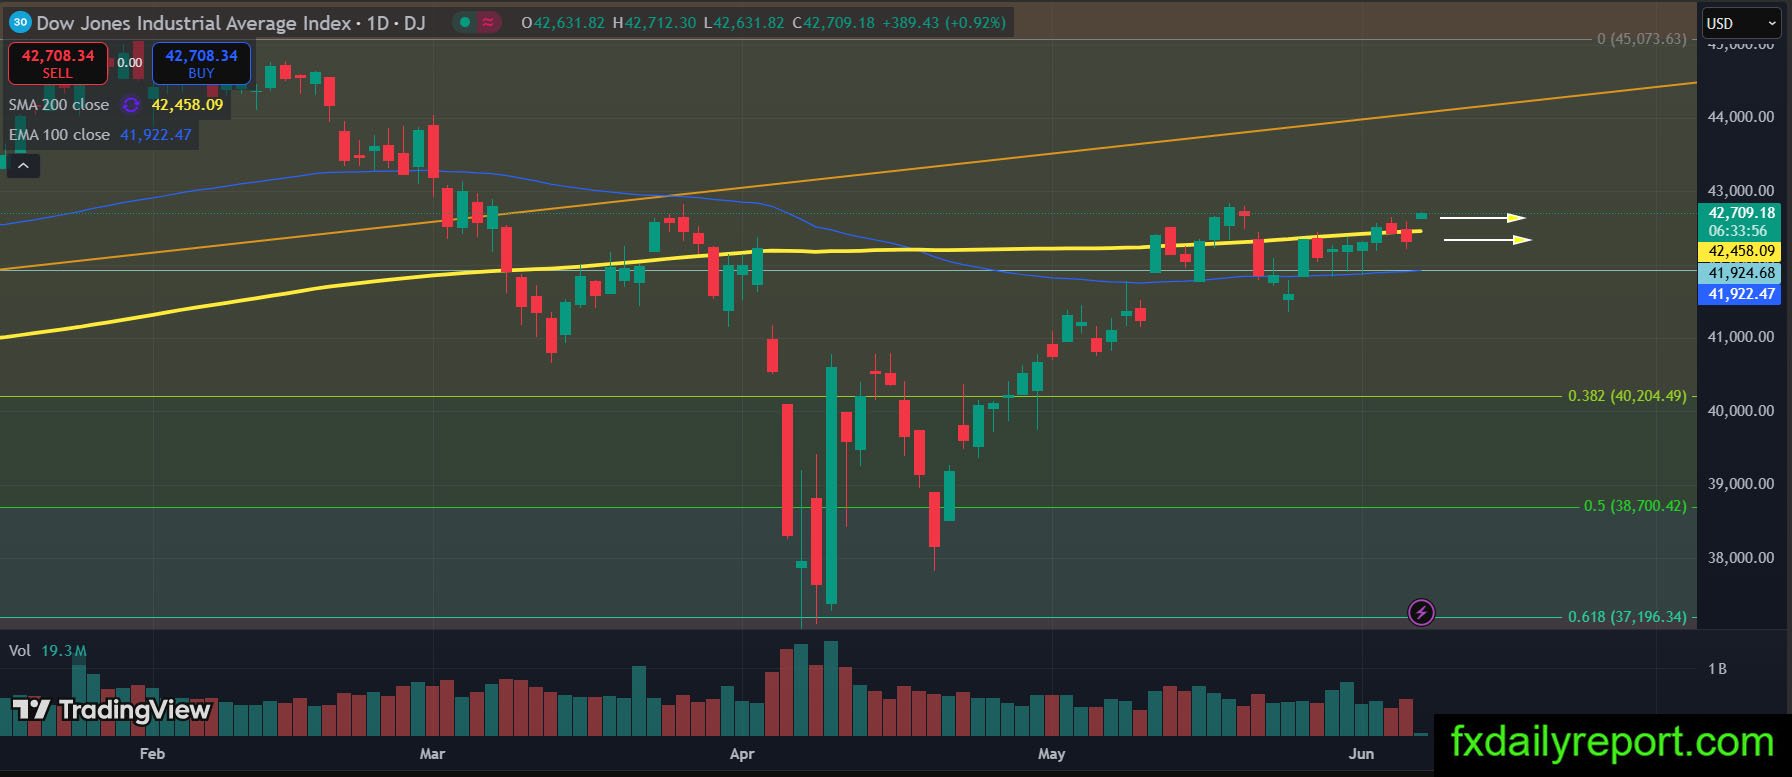Open the USD currency dropdown
The height and width of the screenshot is (777, 1792).
point(1741,23)
